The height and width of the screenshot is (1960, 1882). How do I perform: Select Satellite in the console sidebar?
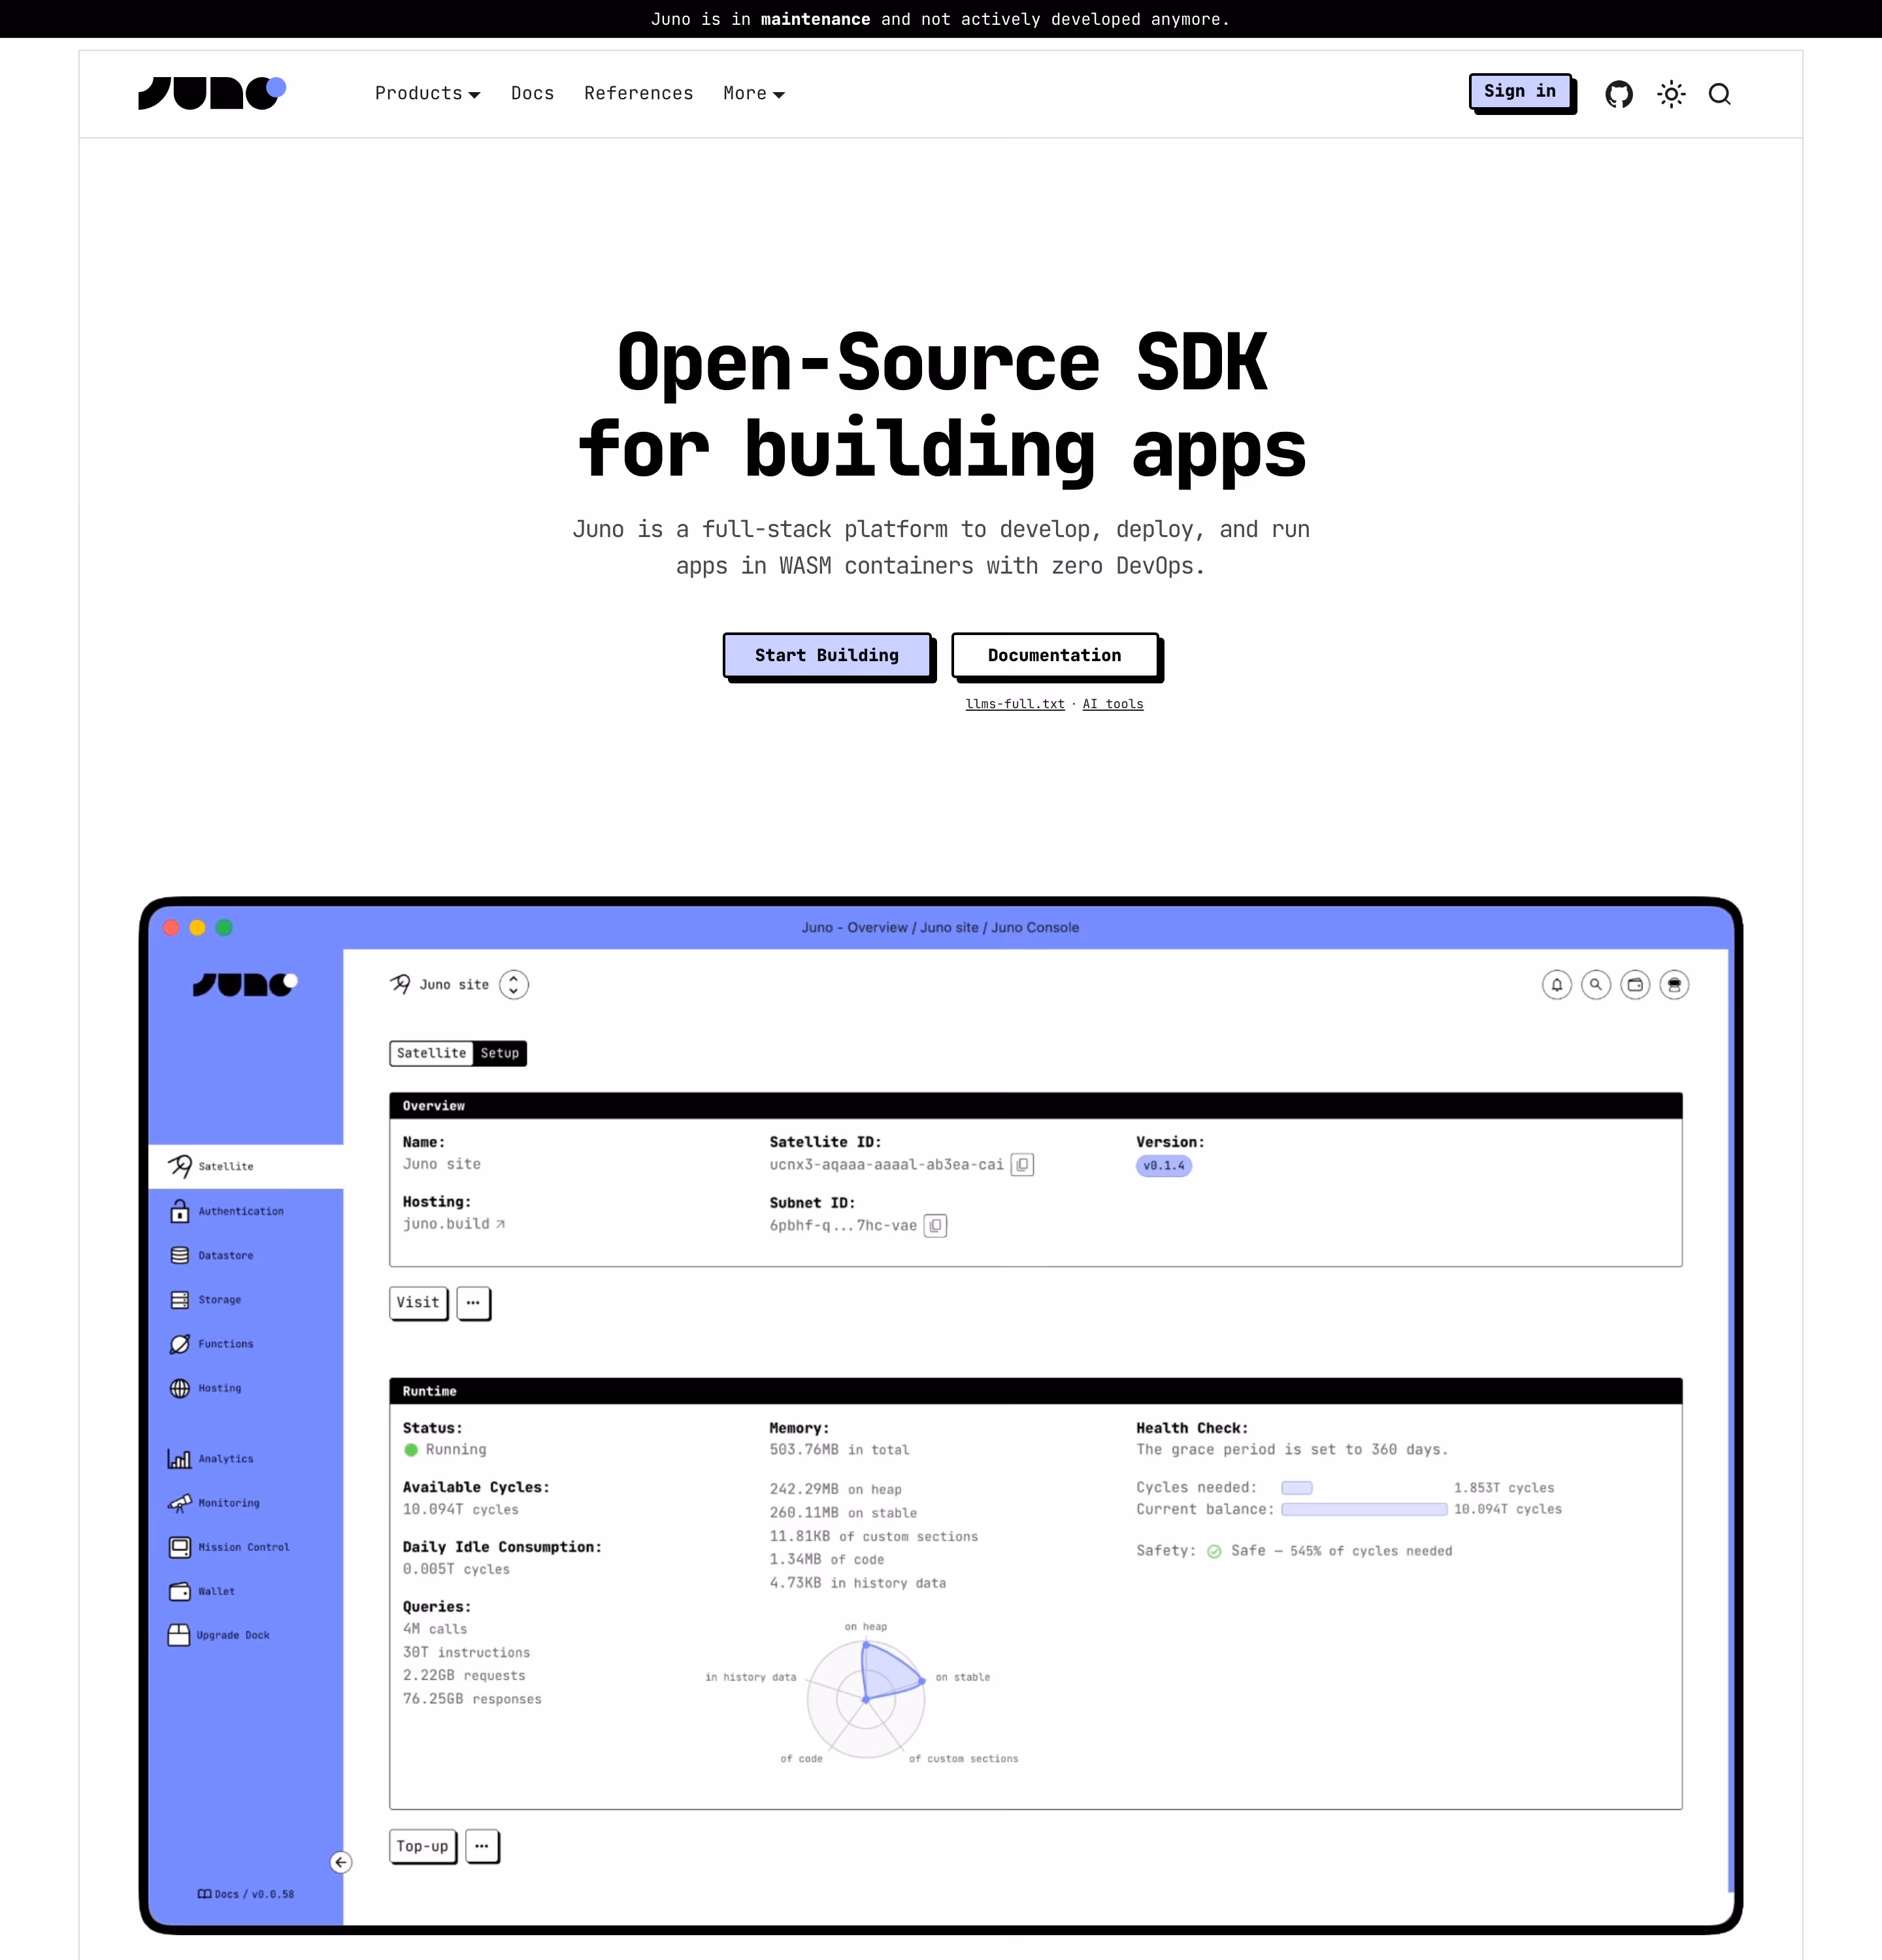pyautogui.click(x=246, y=1166)
